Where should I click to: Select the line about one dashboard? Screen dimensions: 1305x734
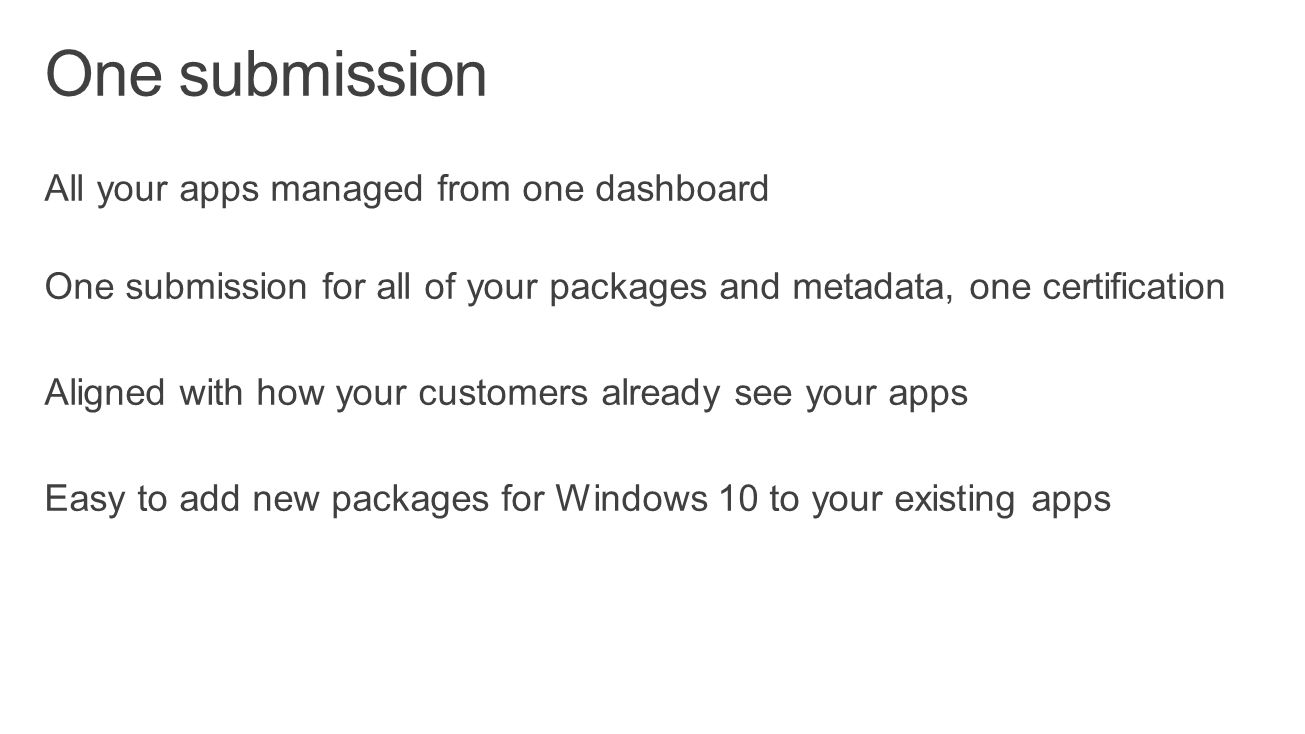click(407, 189)
